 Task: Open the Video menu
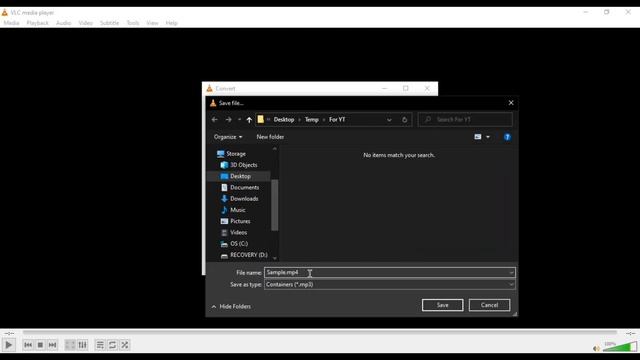[x=85, y=23]
